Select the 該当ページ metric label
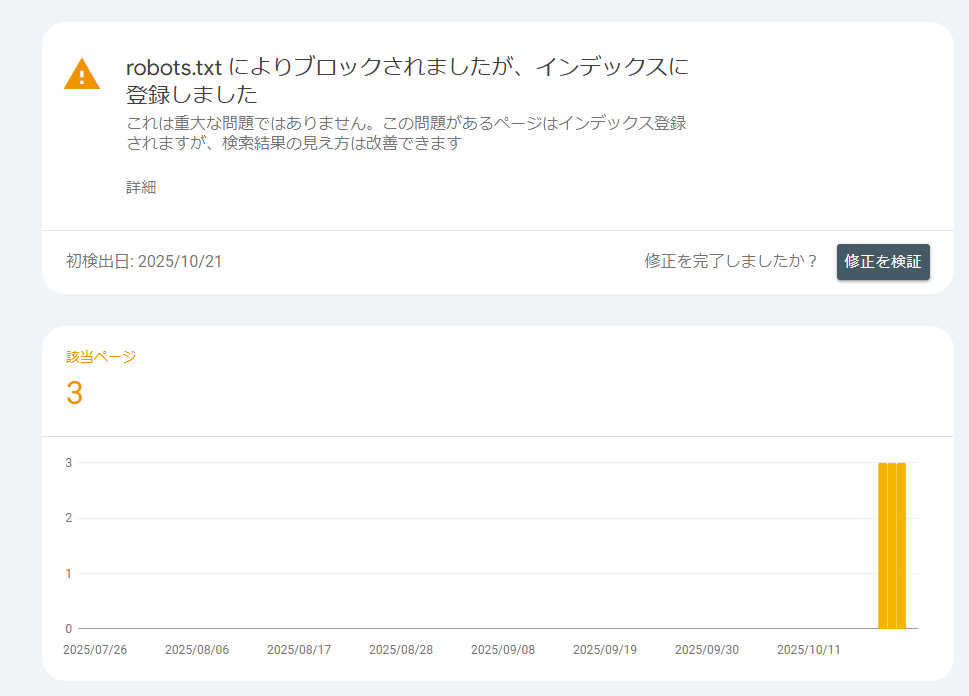The width and height of the screenshot is (969, 696). pos(101,357)
